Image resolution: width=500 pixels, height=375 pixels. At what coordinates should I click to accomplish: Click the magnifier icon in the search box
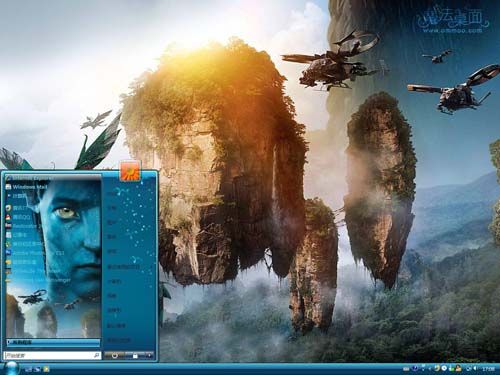point(96,356)
